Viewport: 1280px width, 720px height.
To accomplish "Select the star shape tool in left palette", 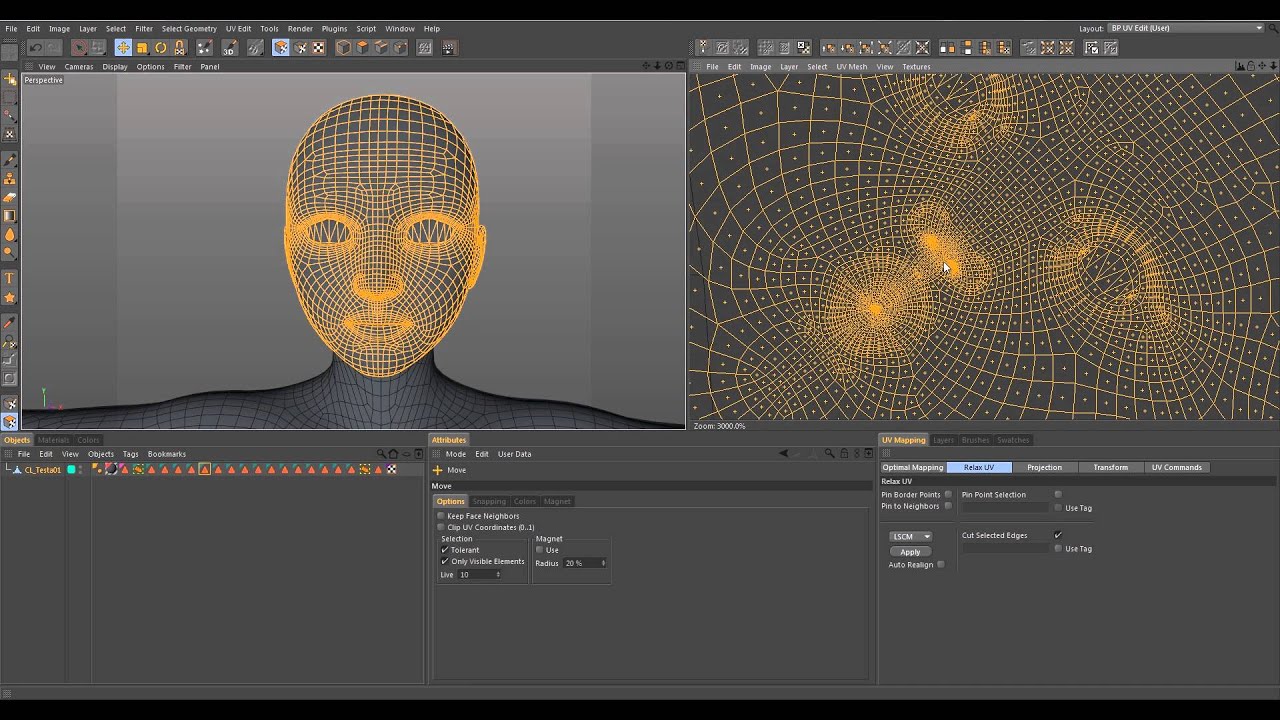I will coord(10,297).
